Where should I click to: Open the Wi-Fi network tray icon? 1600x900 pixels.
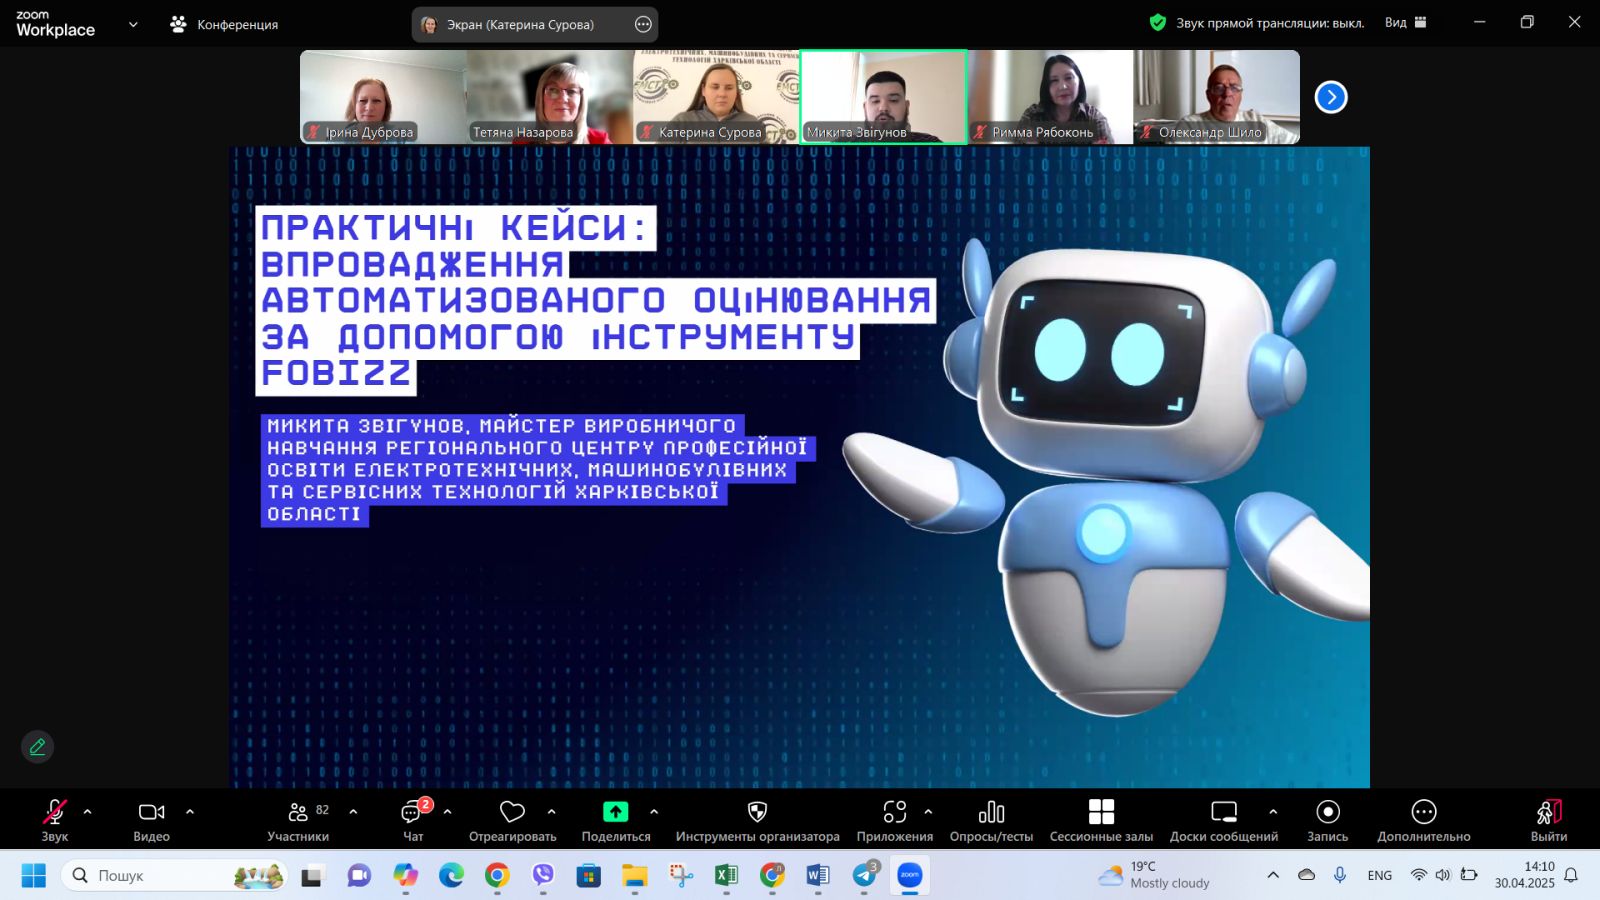(x=1418, y=875)
